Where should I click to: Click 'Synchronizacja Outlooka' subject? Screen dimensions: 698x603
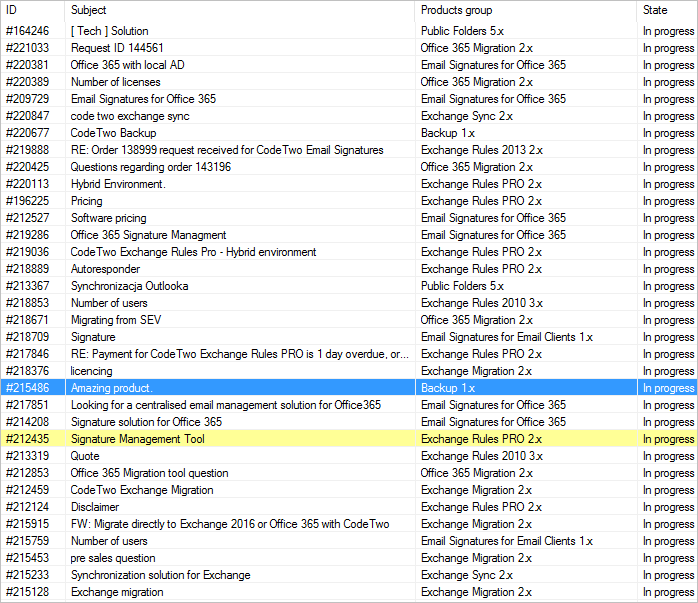pyautogui.click(x=130, y=286)
